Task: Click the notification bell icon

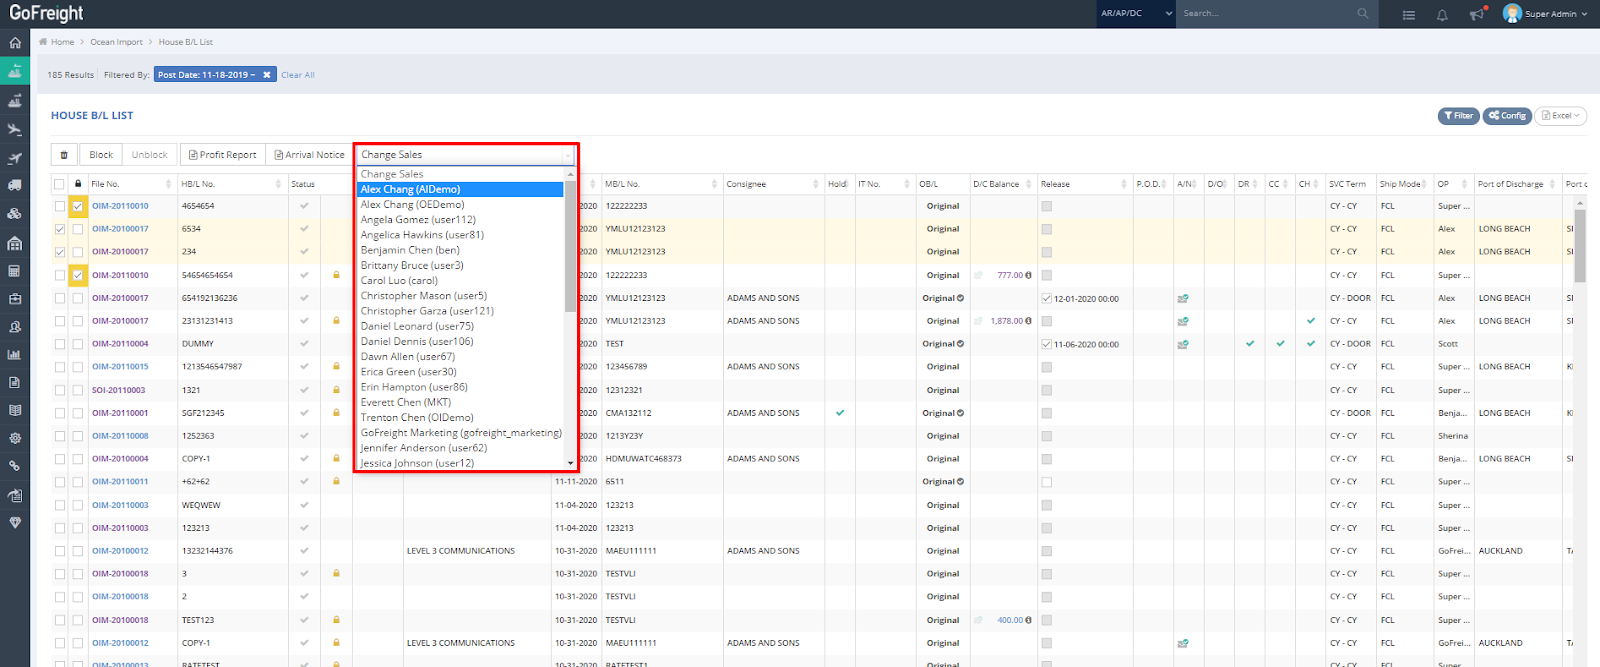Action: pyautogui.click(x=1442, y=15)
